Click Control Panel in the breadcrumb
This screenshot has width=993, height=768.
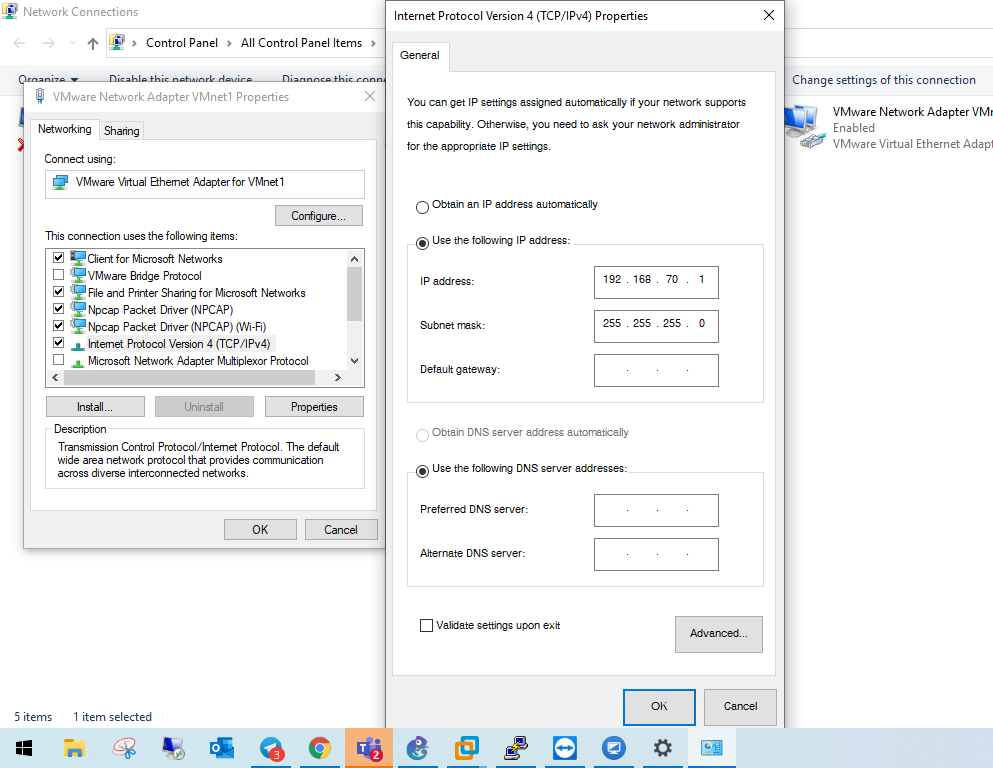pos(182,43)
